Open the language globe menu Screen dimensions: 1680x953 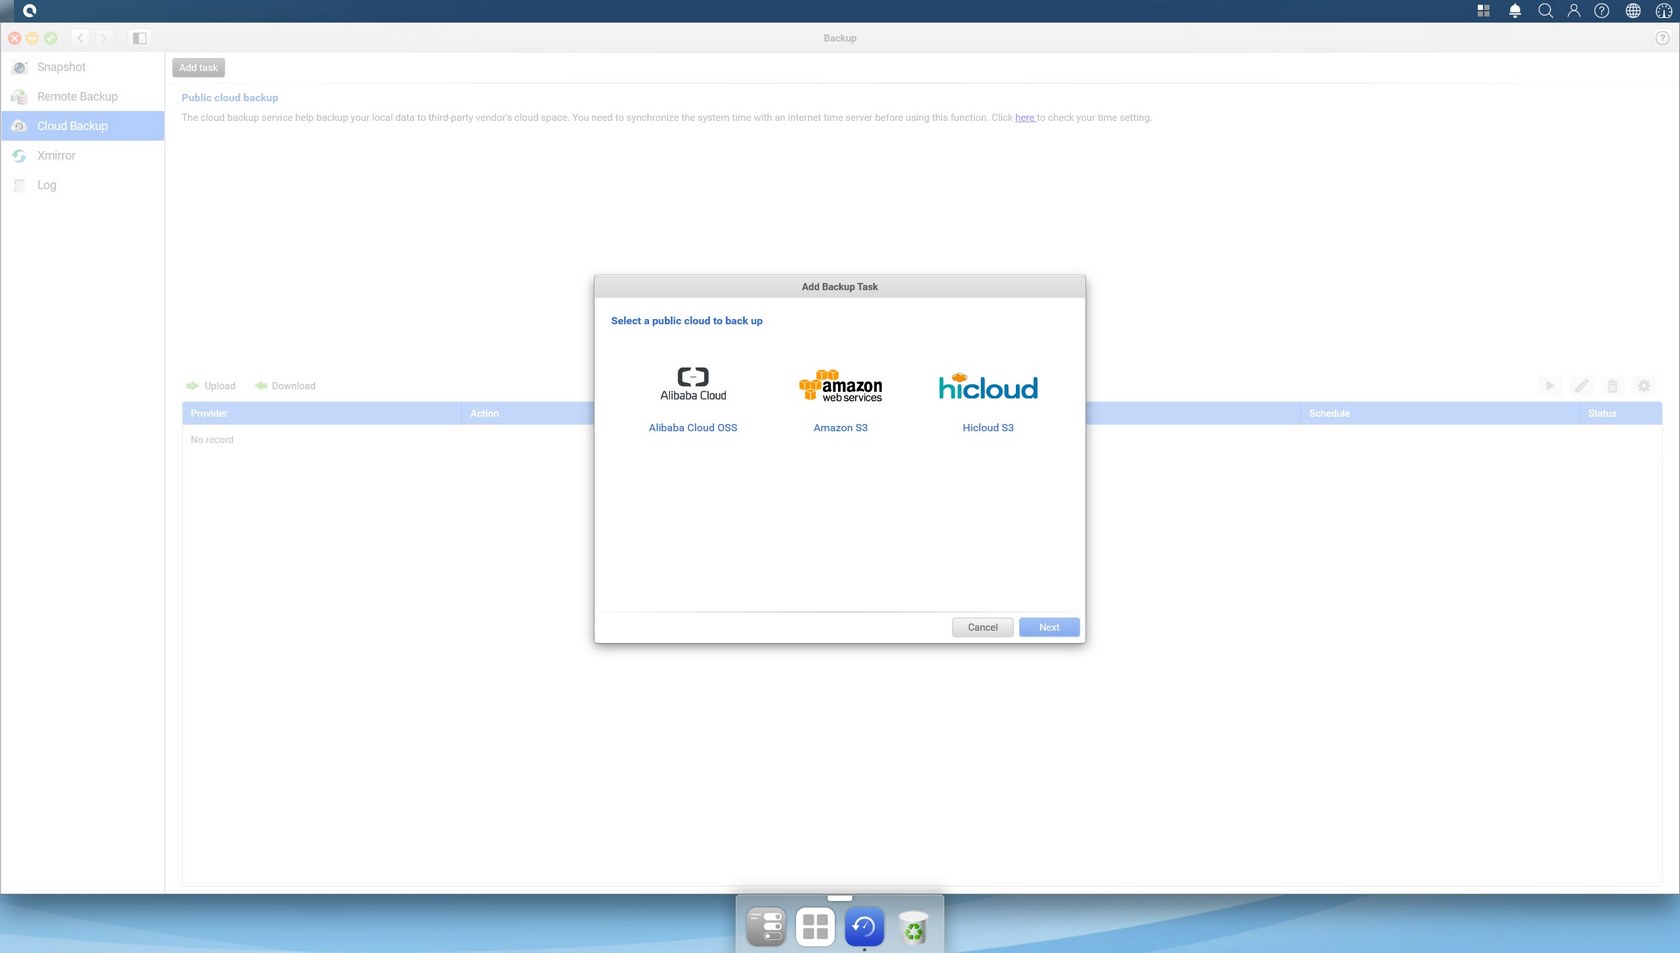1633,11
